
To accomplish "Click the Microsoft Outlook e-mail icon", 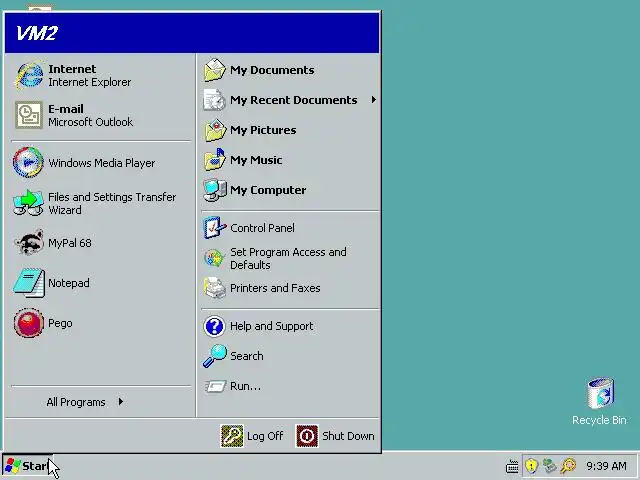I will 29,115.
